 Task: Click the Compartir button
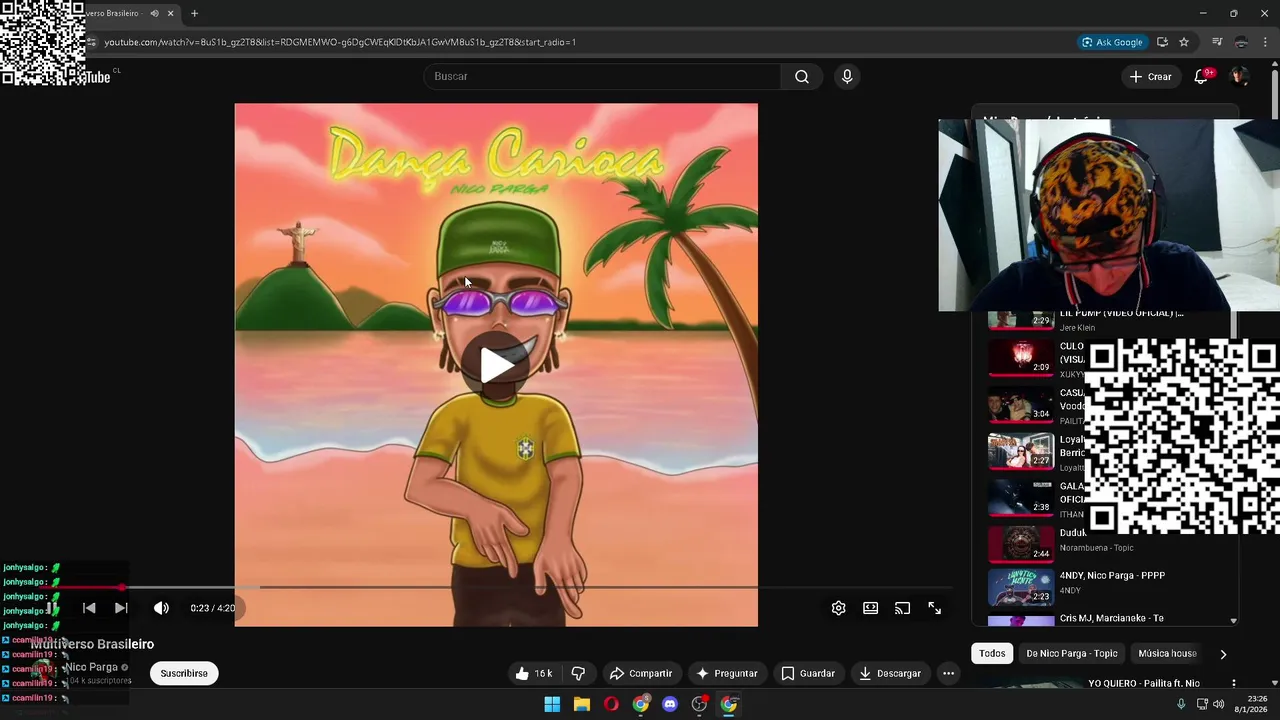pyautogui.click(x=641, y=673)
